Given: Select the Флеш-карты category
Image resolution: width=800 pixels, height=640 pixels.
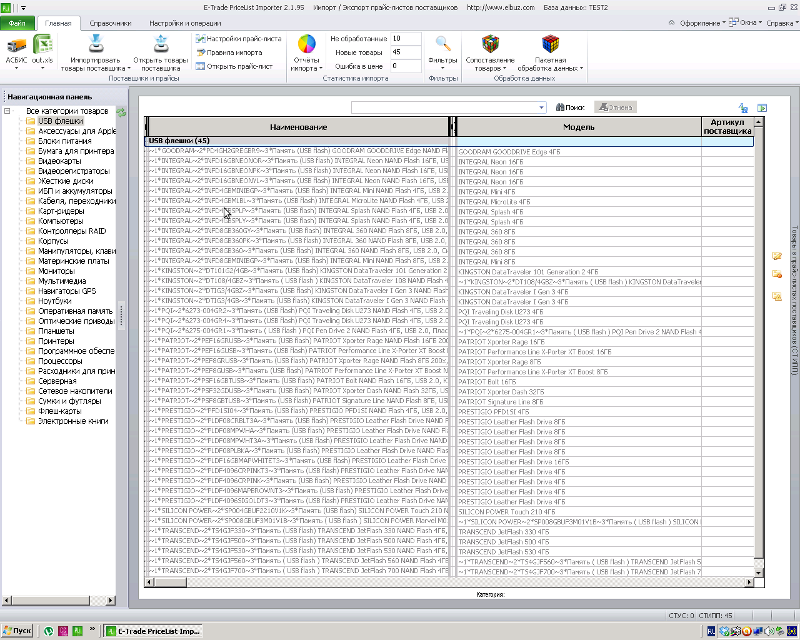Looking at the screenshot, I should click(x=60, y=411).
